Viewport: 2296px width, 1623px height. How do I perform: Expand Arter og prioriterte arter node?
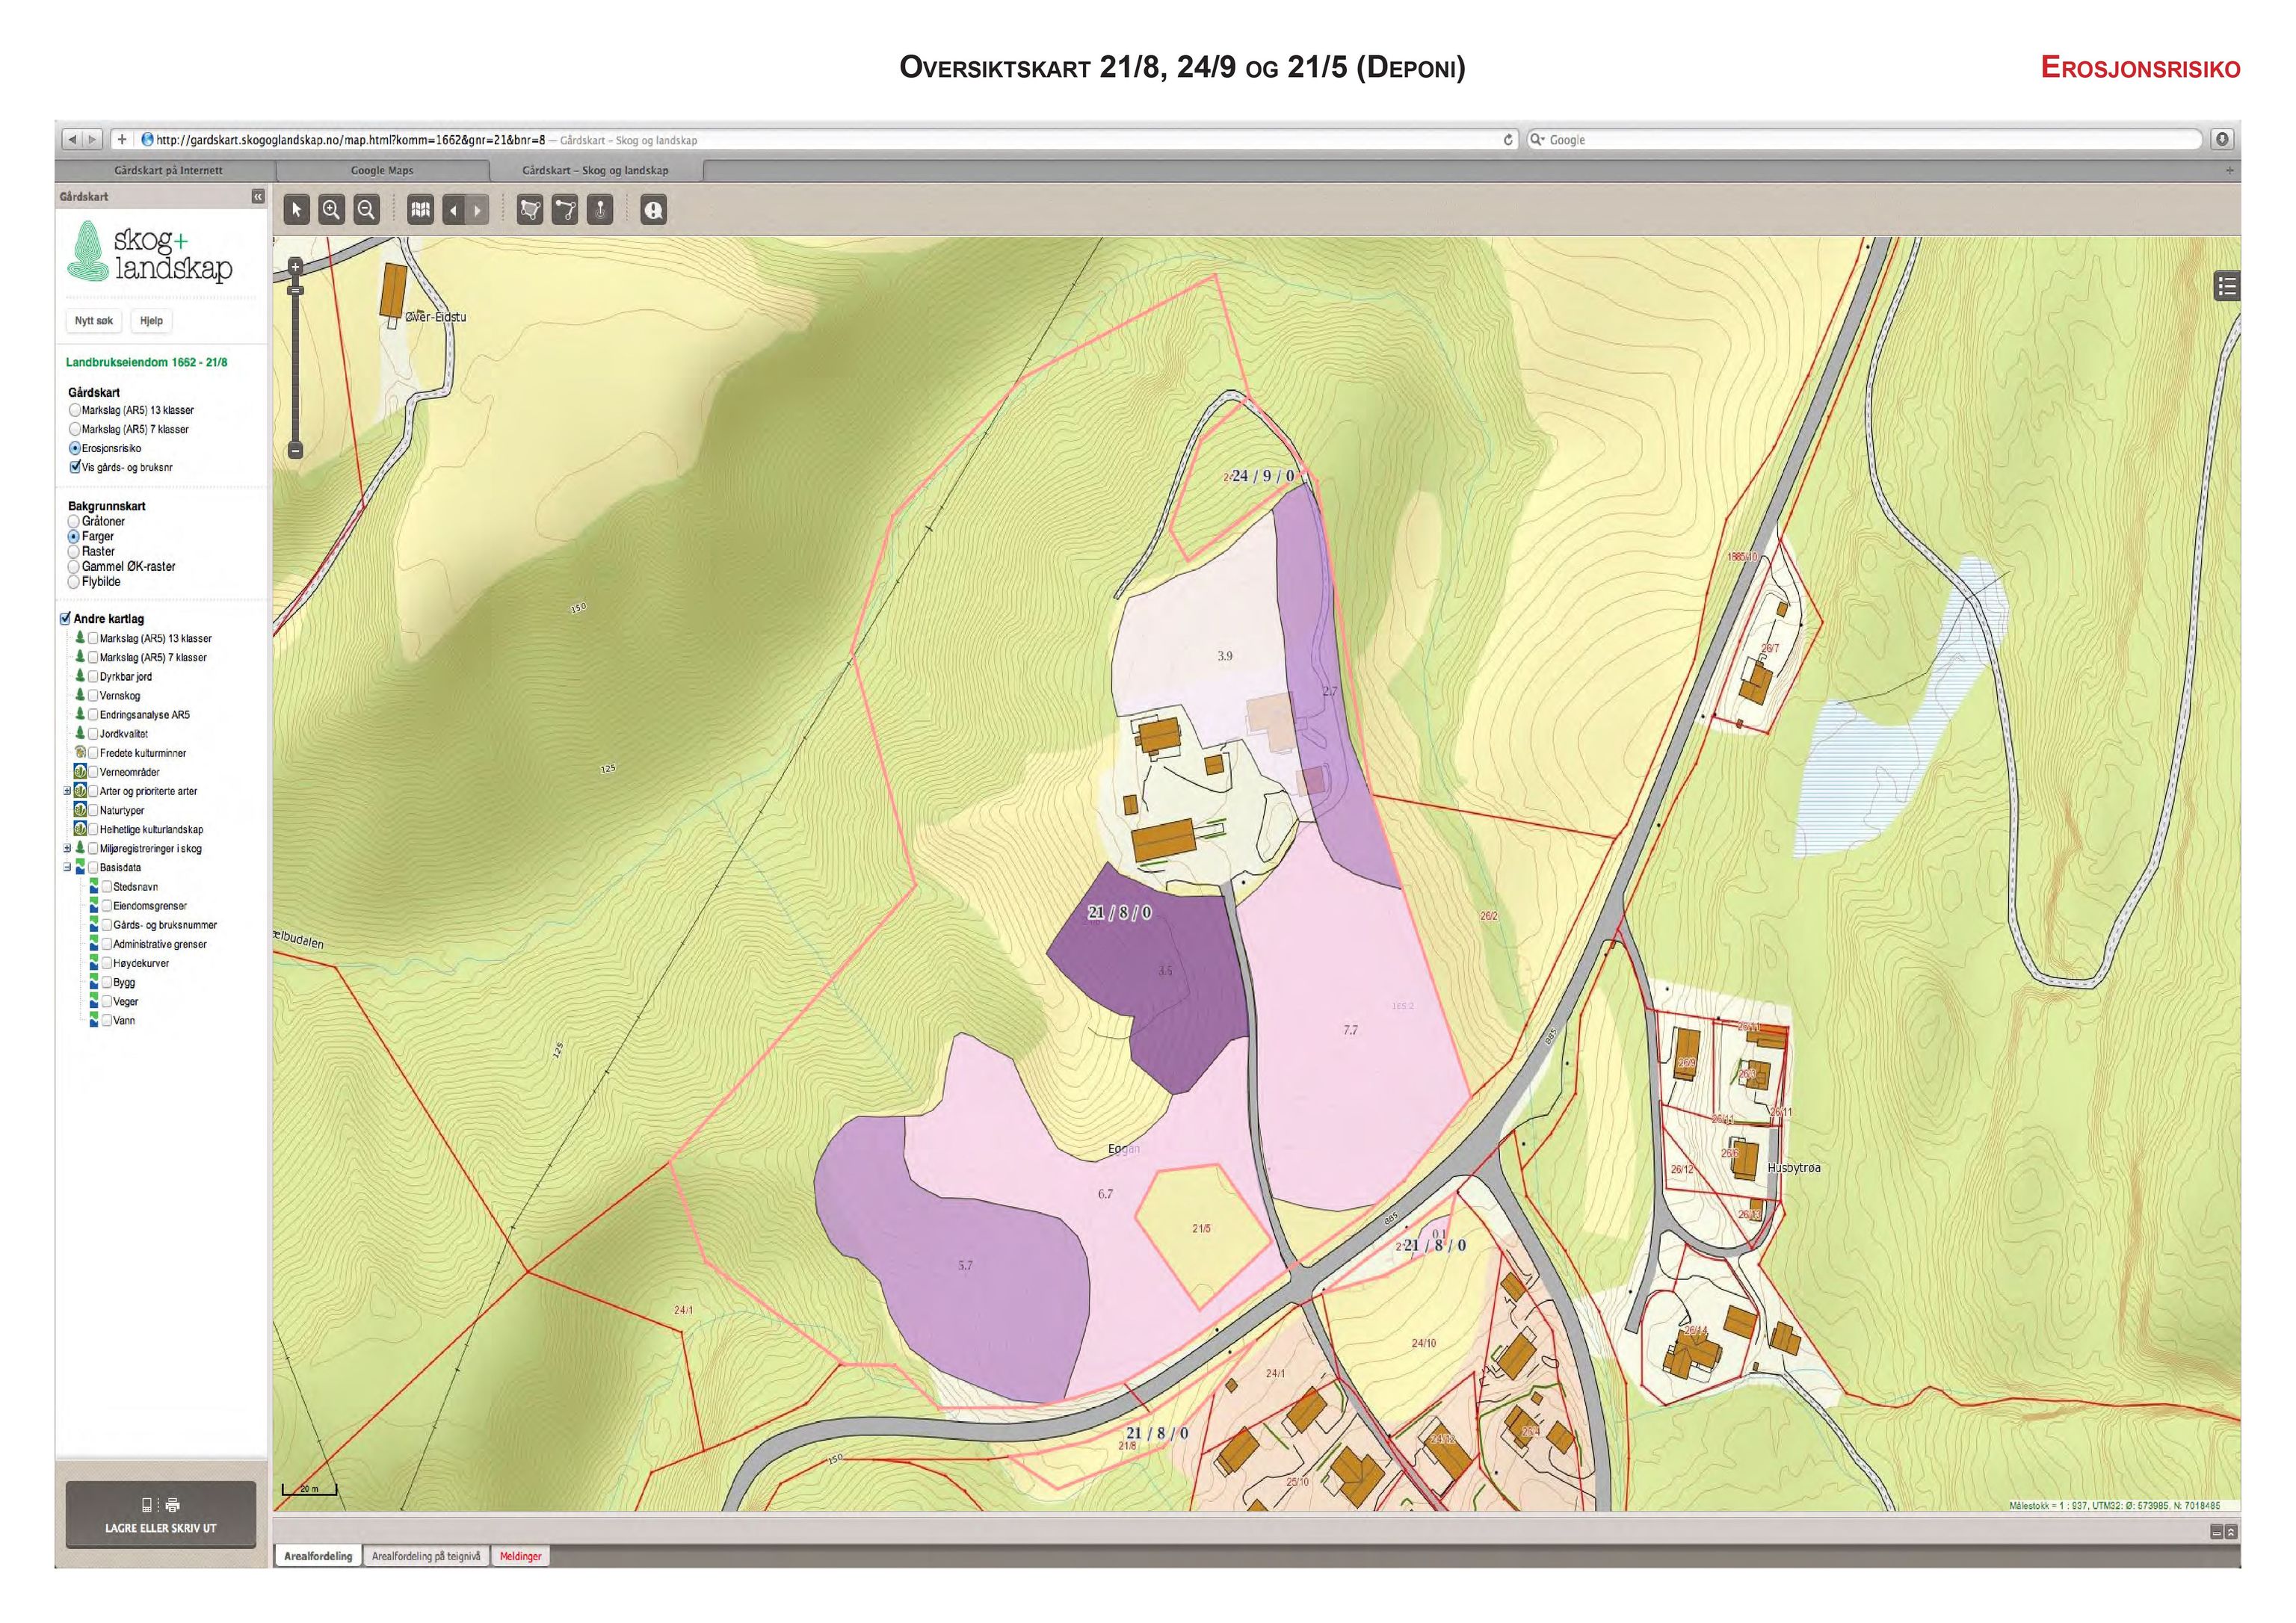pyautogui.click(x=67, y=791)
